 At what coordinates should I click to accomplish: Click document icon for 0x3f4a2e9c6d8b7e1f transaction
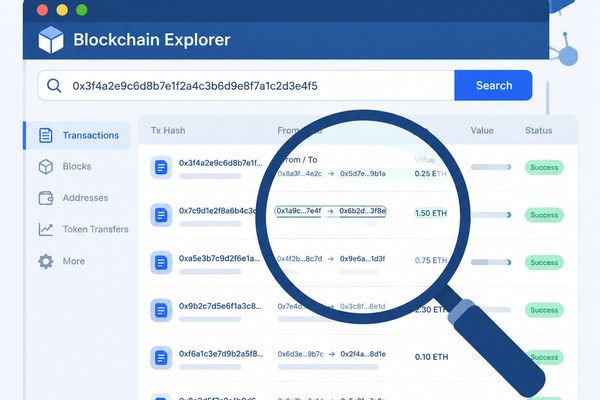pos(161,167)
